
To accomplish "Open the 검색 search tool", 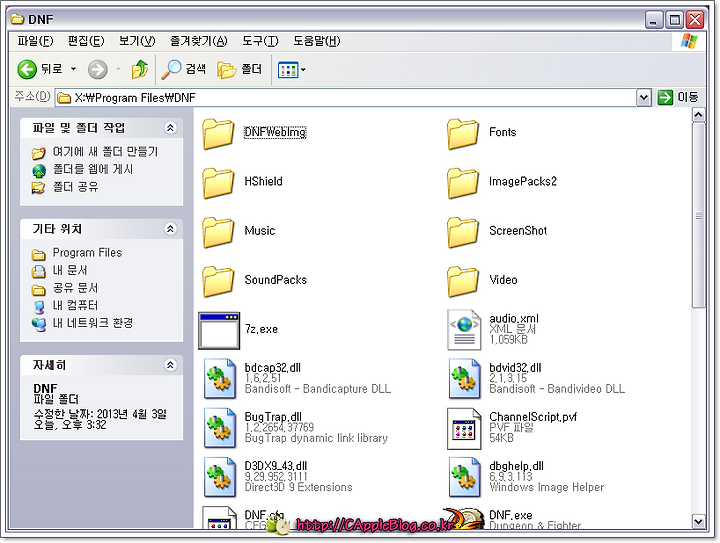I will (x=183, y=69).
